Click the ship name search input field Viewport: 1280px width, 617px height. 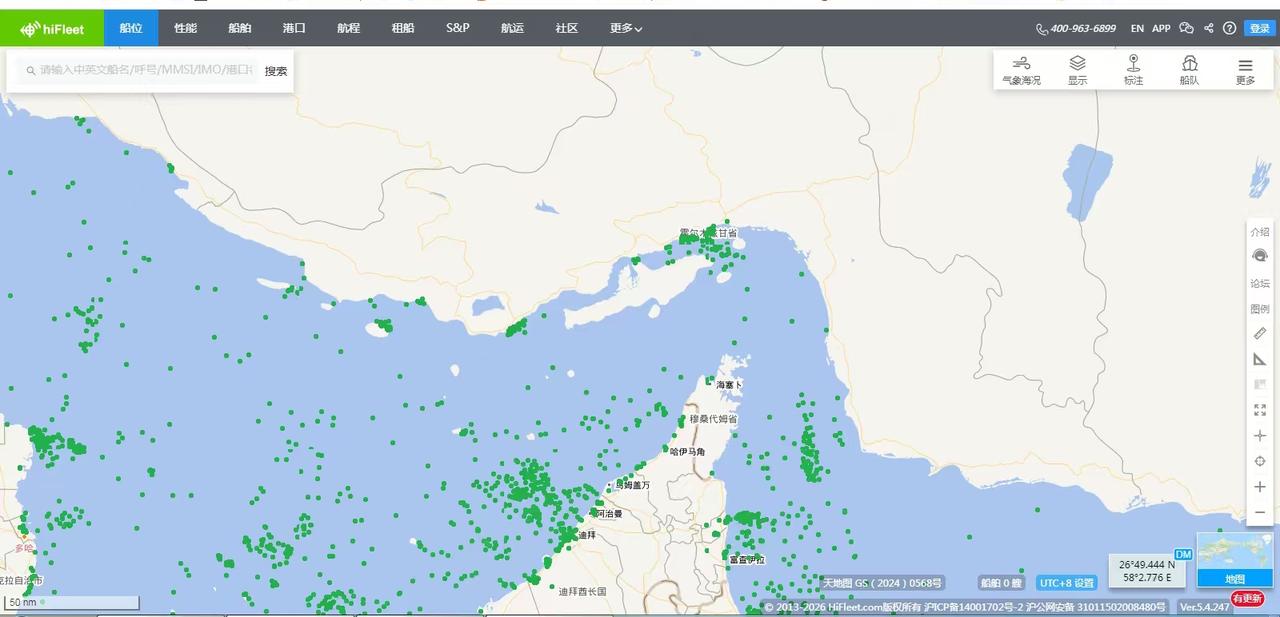pyautogui.click(x=140, y=71)
